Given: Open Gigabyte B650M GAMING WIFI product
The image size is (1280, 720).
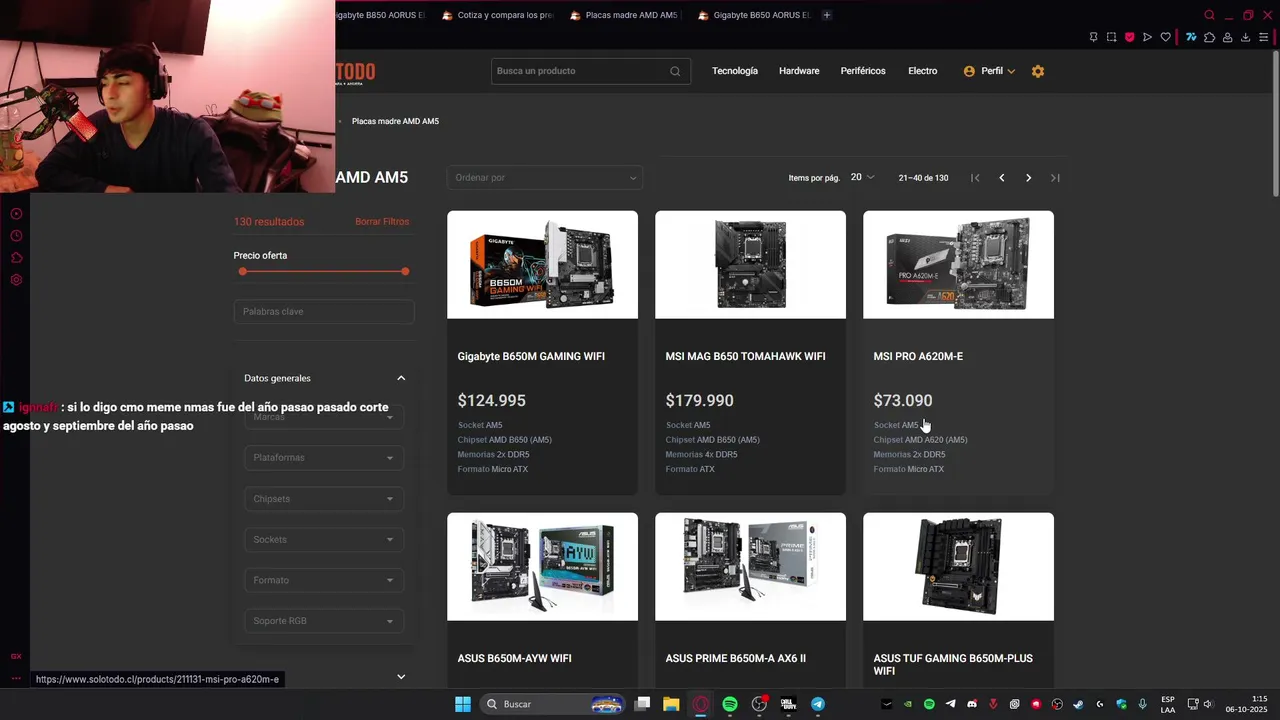Looking at the screenshot, I should click(531, 356).
